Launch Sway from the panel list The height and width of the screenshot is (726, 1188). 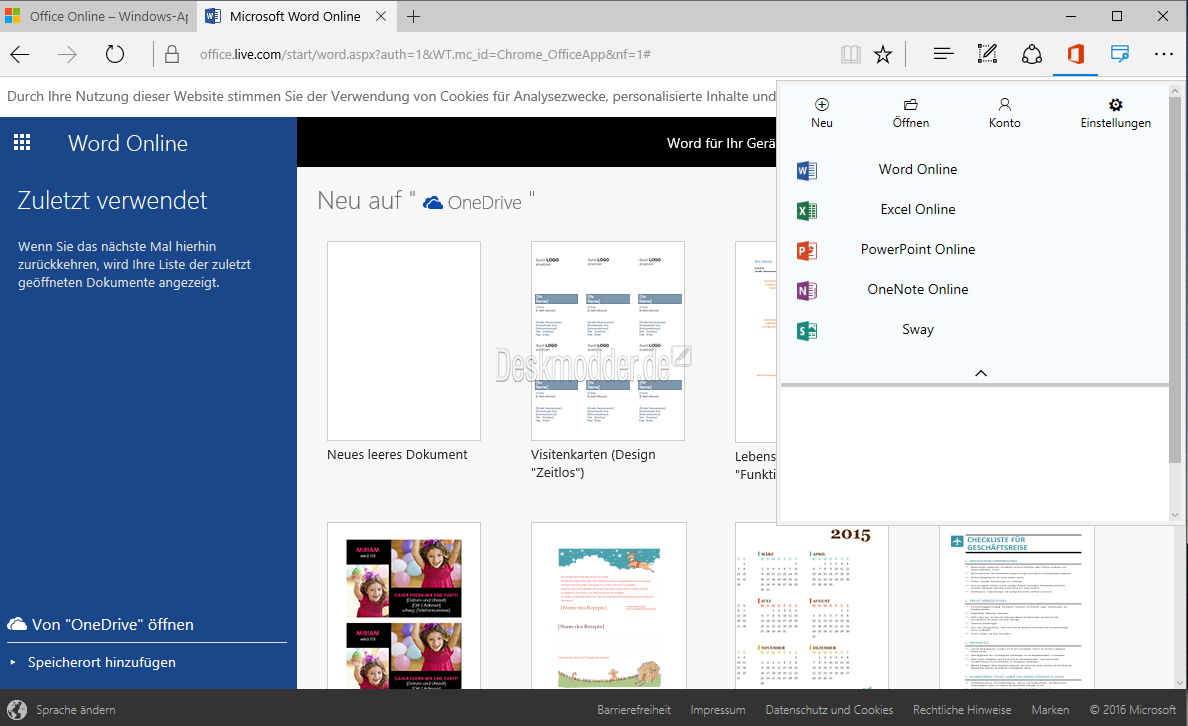tap(918, 330)
